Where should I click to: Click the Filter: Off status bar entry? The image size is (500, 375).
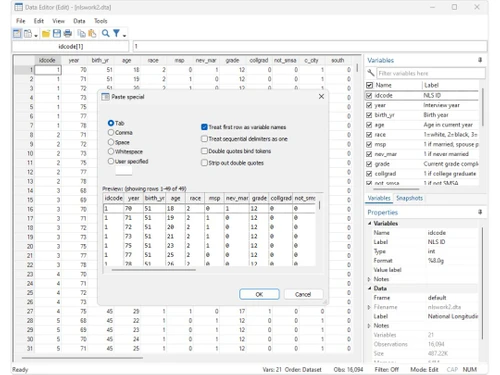coord(387,369)
